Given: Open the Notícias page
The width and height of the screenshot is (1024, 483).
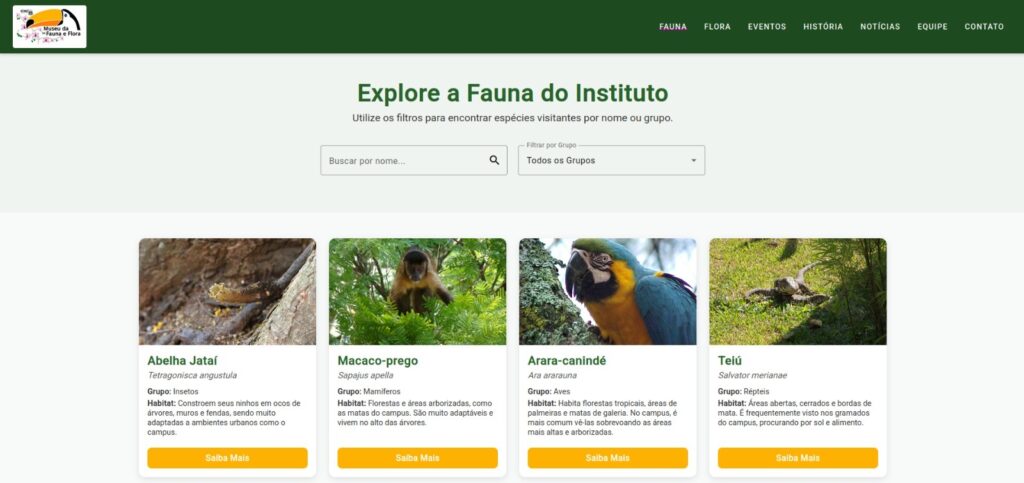Looking at the screenshot, I should click(x=880, y=27).
